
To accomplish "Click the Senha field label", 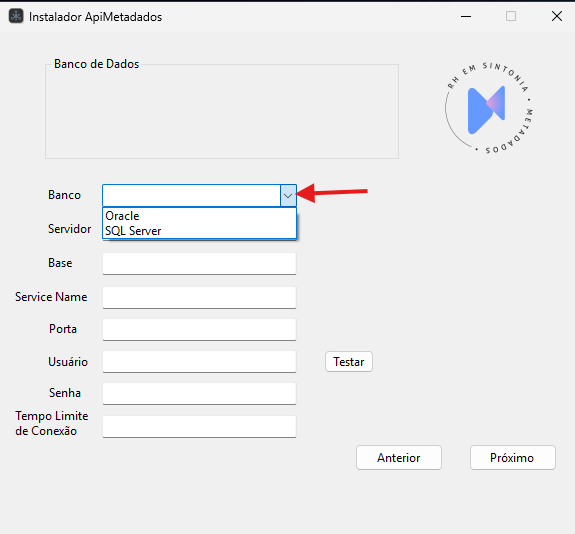I will click(x=65, y=393).
